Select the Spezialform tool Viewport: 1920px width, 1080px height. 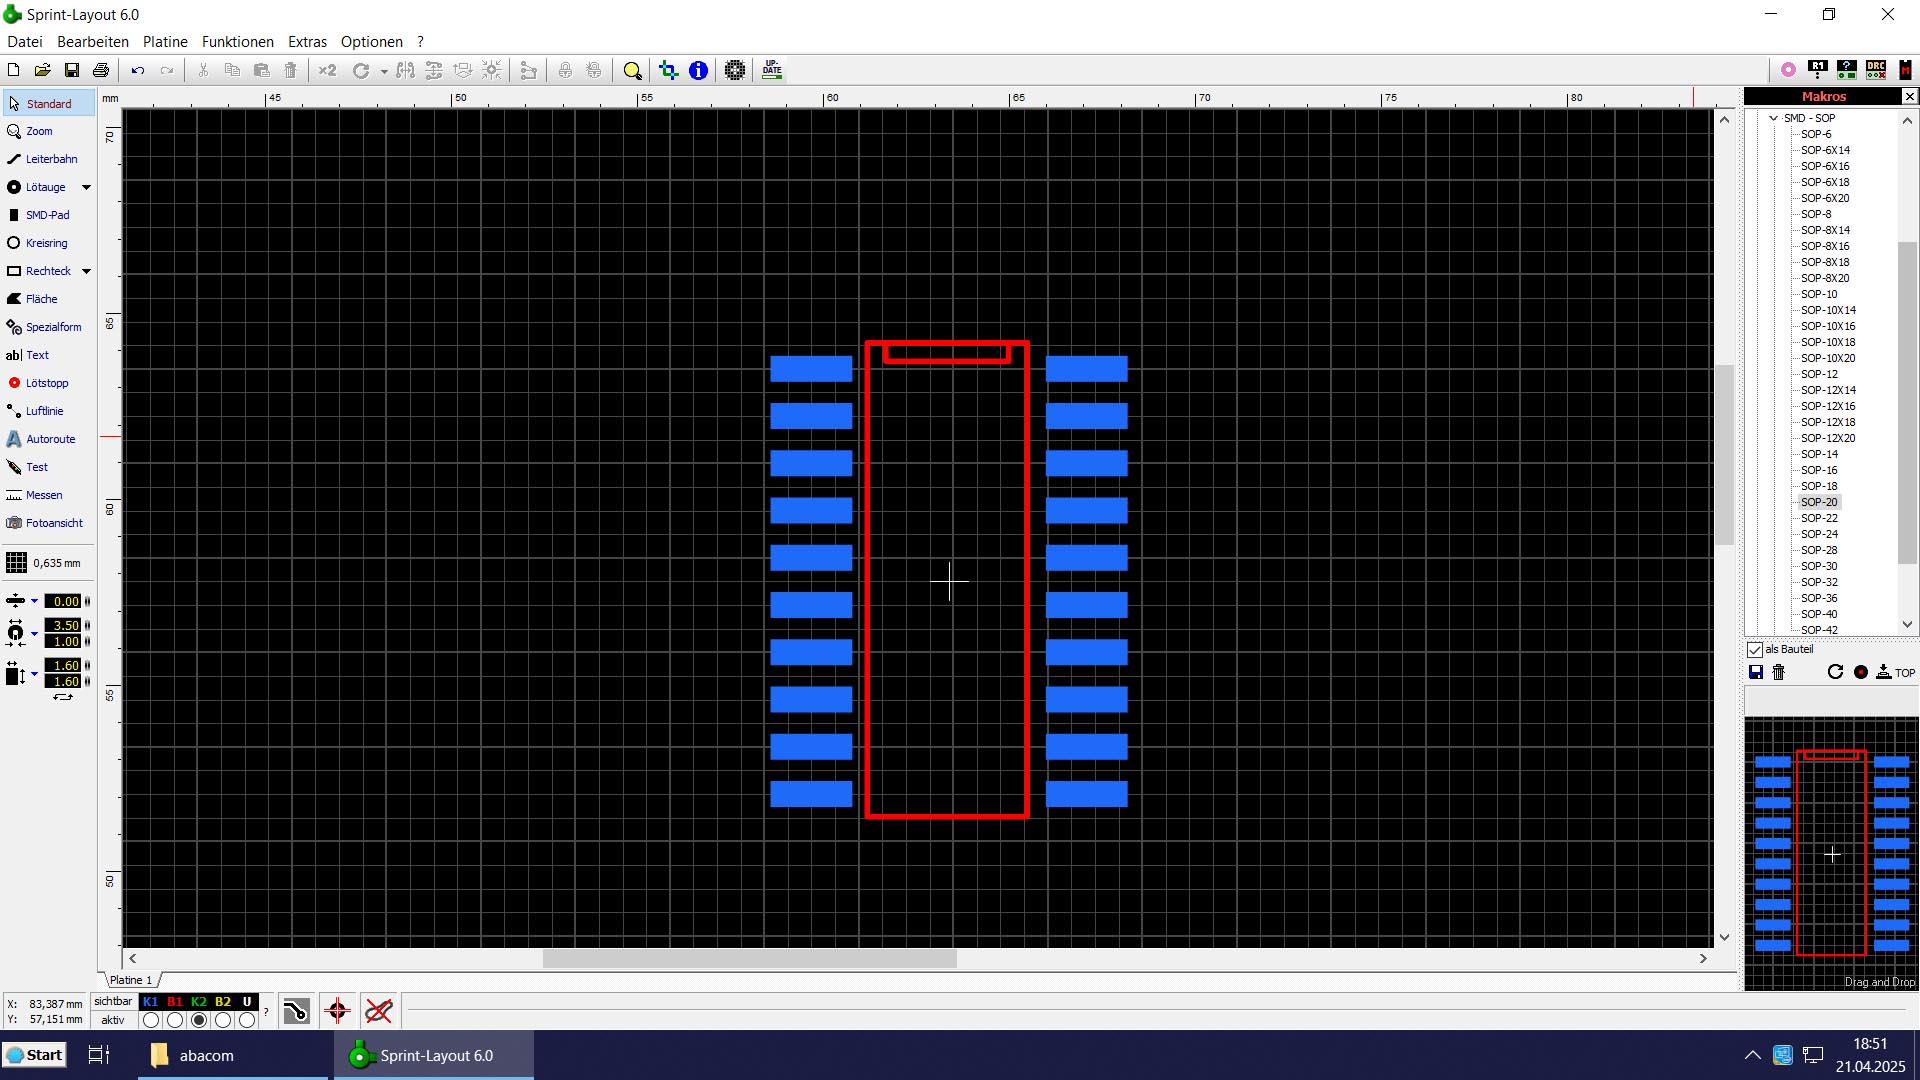click(x=49, y=327)
